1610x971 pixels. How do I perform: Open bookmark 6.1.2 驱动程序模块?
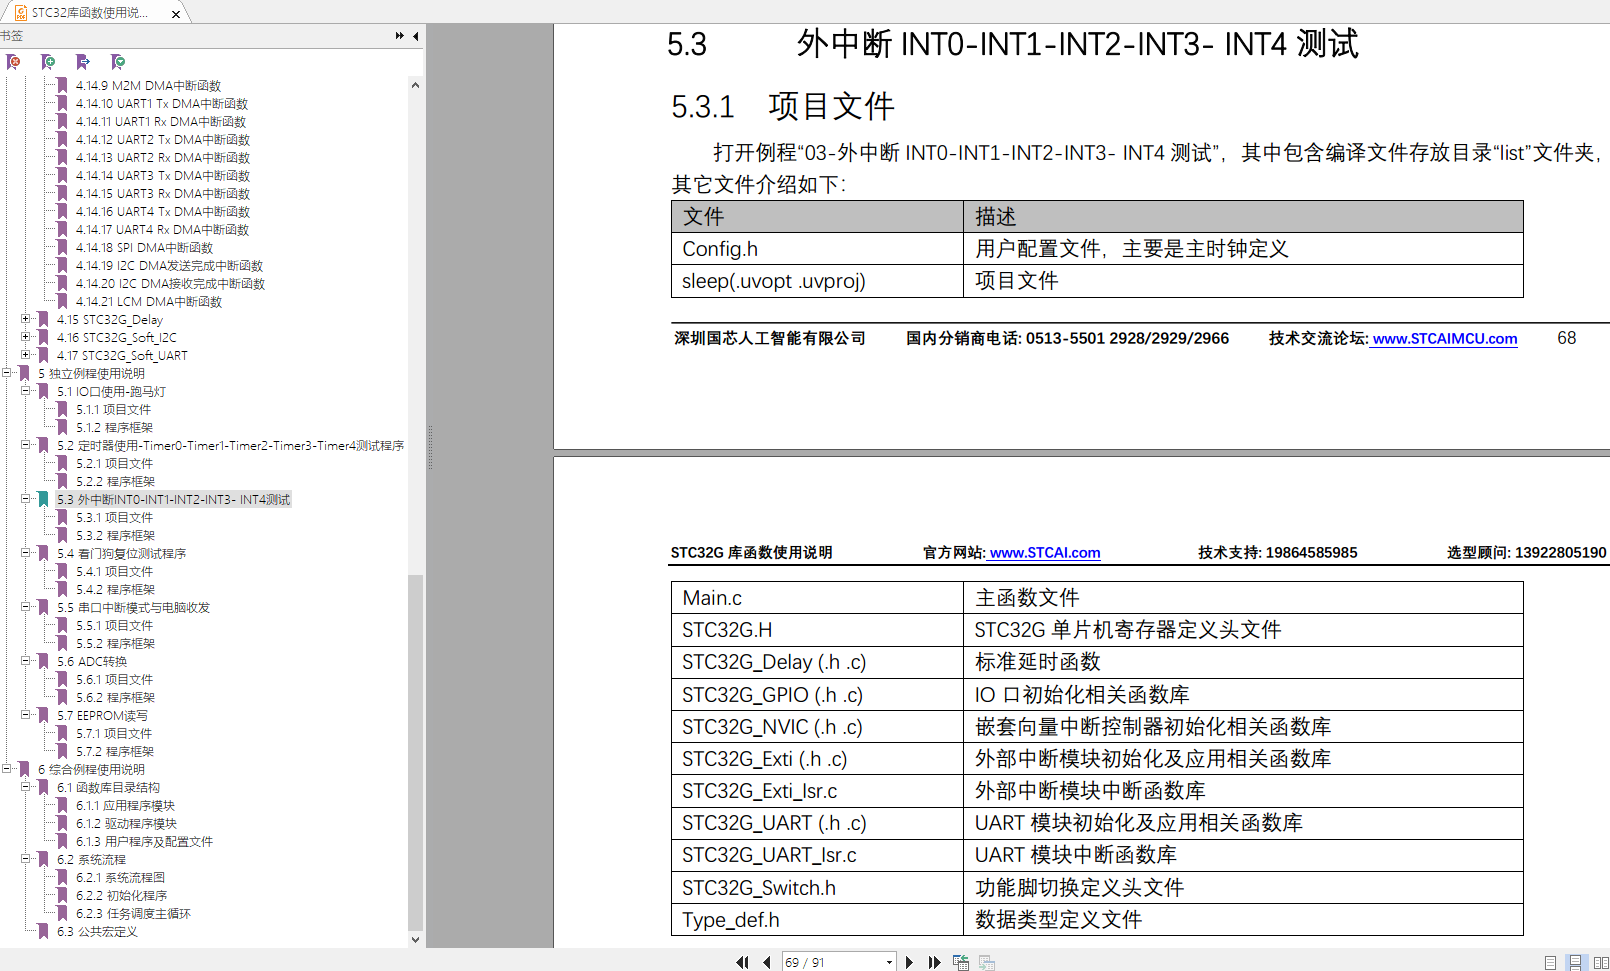click(126, 824)
